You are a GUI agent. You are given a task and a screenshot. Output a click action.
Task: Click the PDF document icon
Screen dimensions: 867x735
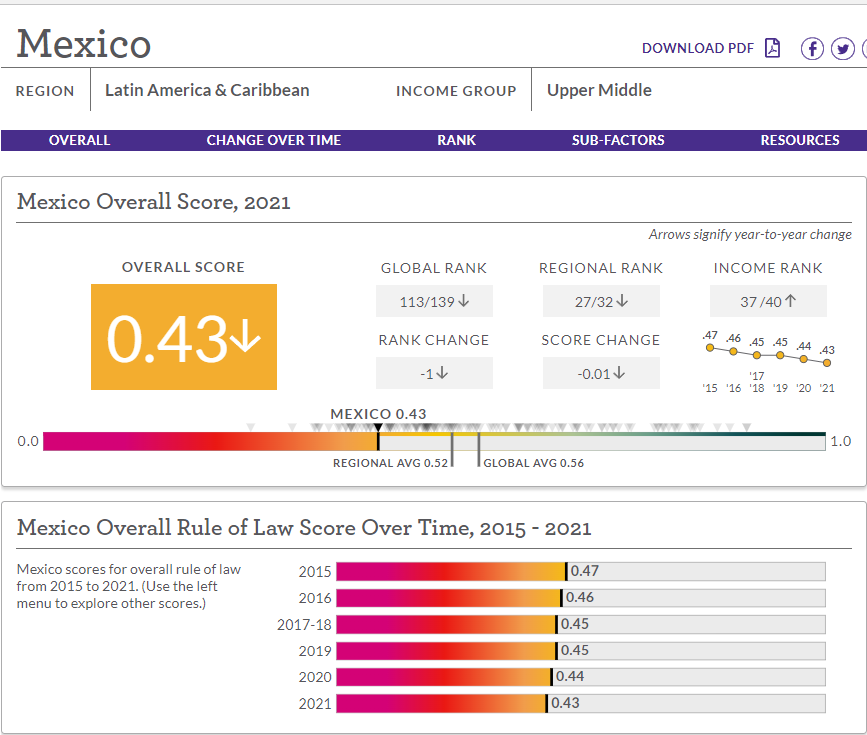(x=772, y=48)
